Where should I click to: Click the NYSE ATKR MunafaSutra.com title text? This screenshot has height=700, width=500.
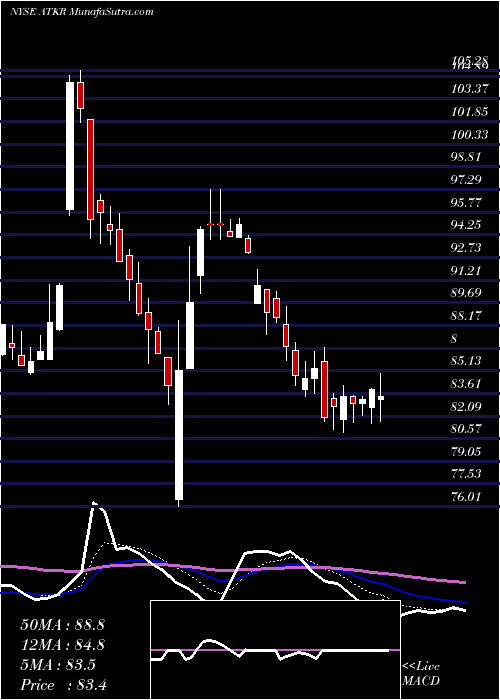point(81,12)
